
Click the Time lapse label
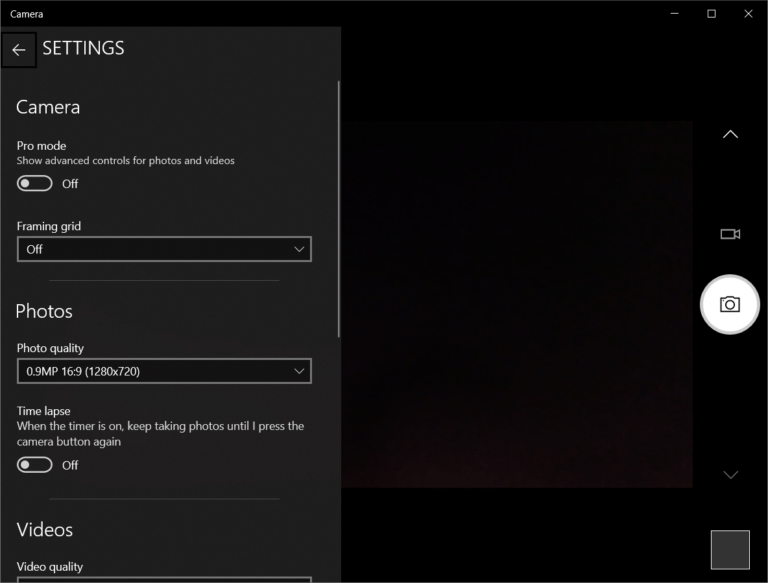[44, 411]
